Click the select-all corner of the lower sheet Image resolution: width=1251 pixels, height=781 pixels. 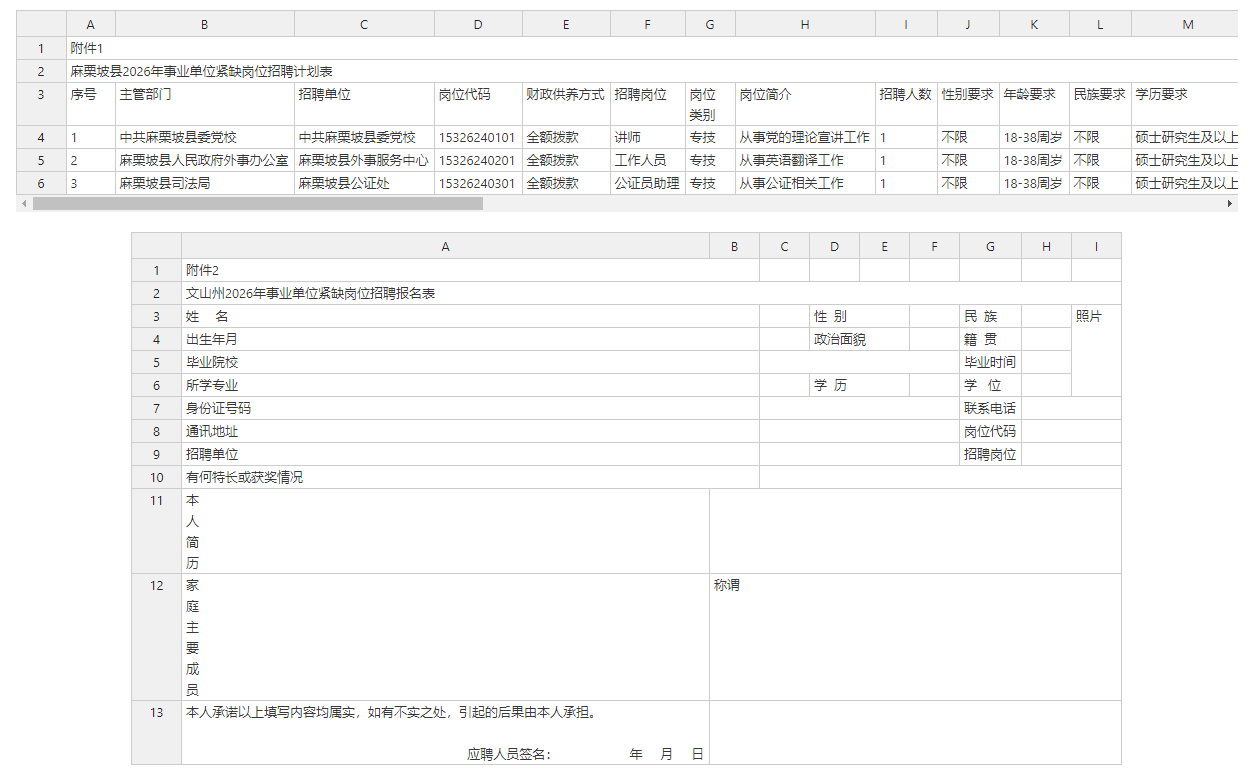click(x=156, y=246)
